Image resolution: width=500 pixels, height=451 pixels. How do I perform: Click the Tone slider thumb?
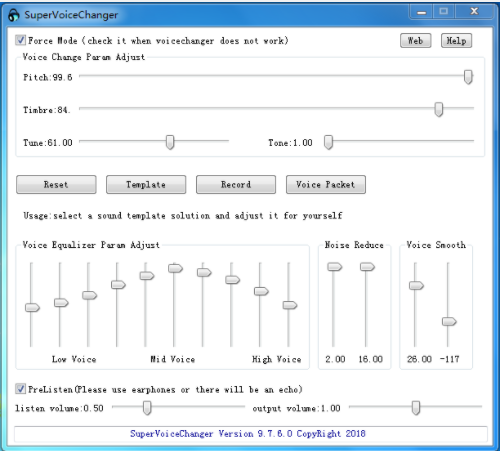328,142
